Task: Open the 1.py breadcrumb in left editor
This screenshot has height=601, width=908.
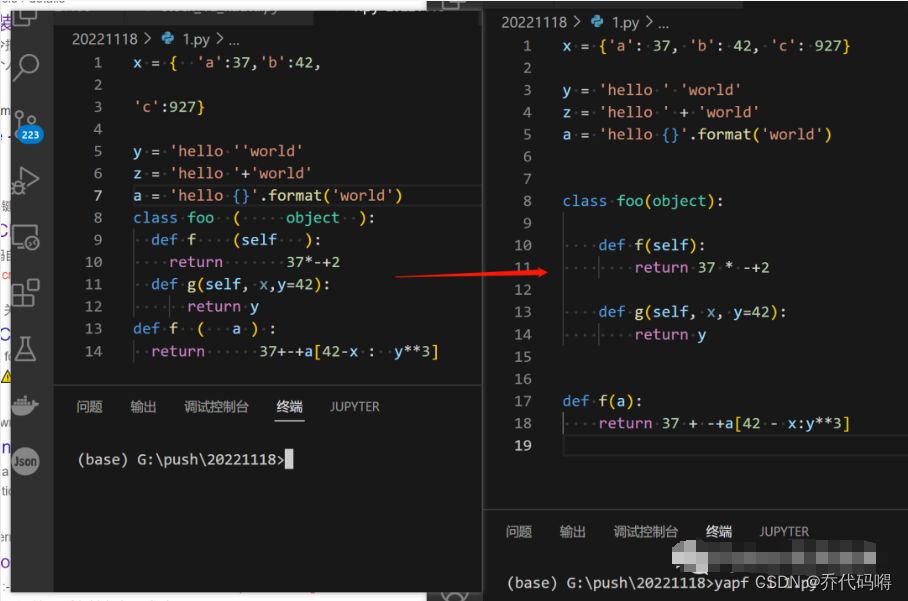Action: coord(196,39)
